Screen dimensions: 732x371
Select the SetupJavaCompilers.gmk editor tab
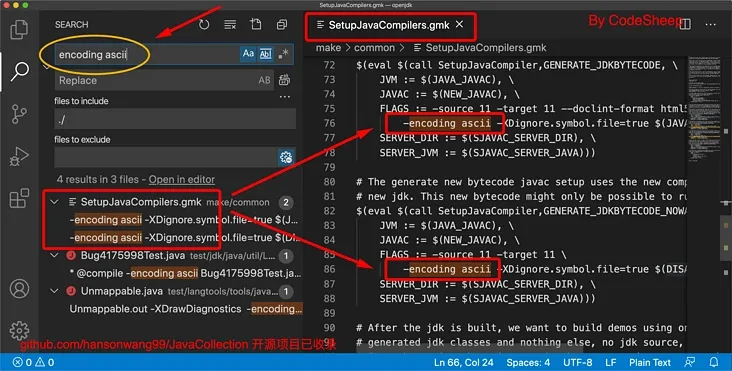pyautogui.click(x=389, y=25)
